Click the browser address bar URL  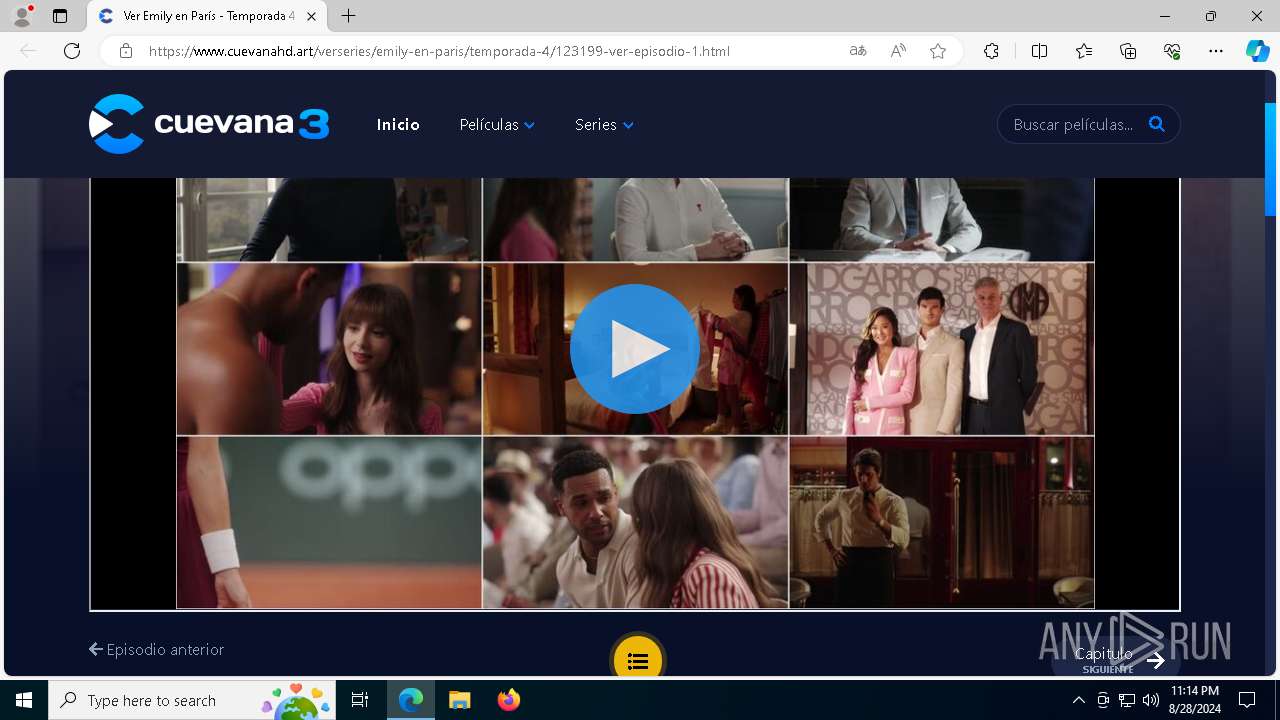[x=439, y=51]
